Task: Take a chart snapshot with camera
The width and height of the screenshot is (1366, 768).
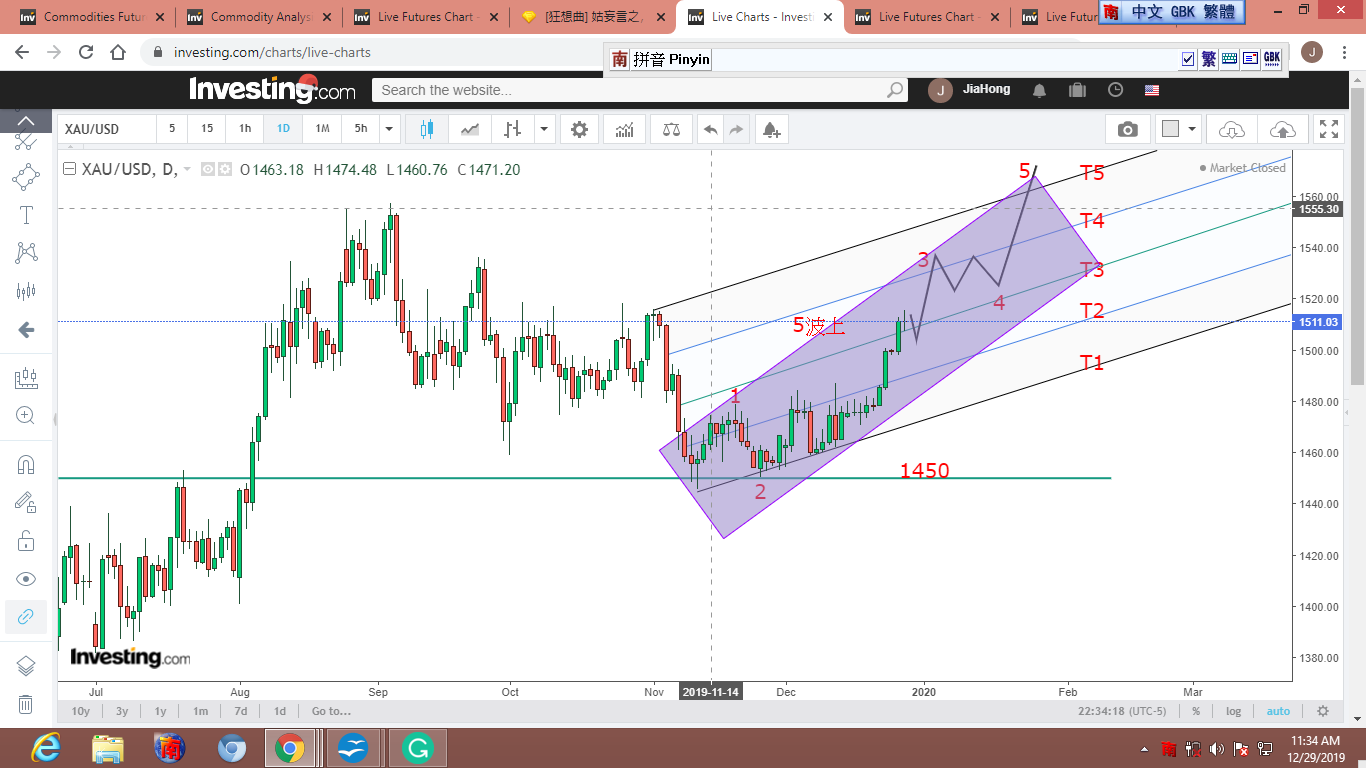Action: click(1127, 129)
